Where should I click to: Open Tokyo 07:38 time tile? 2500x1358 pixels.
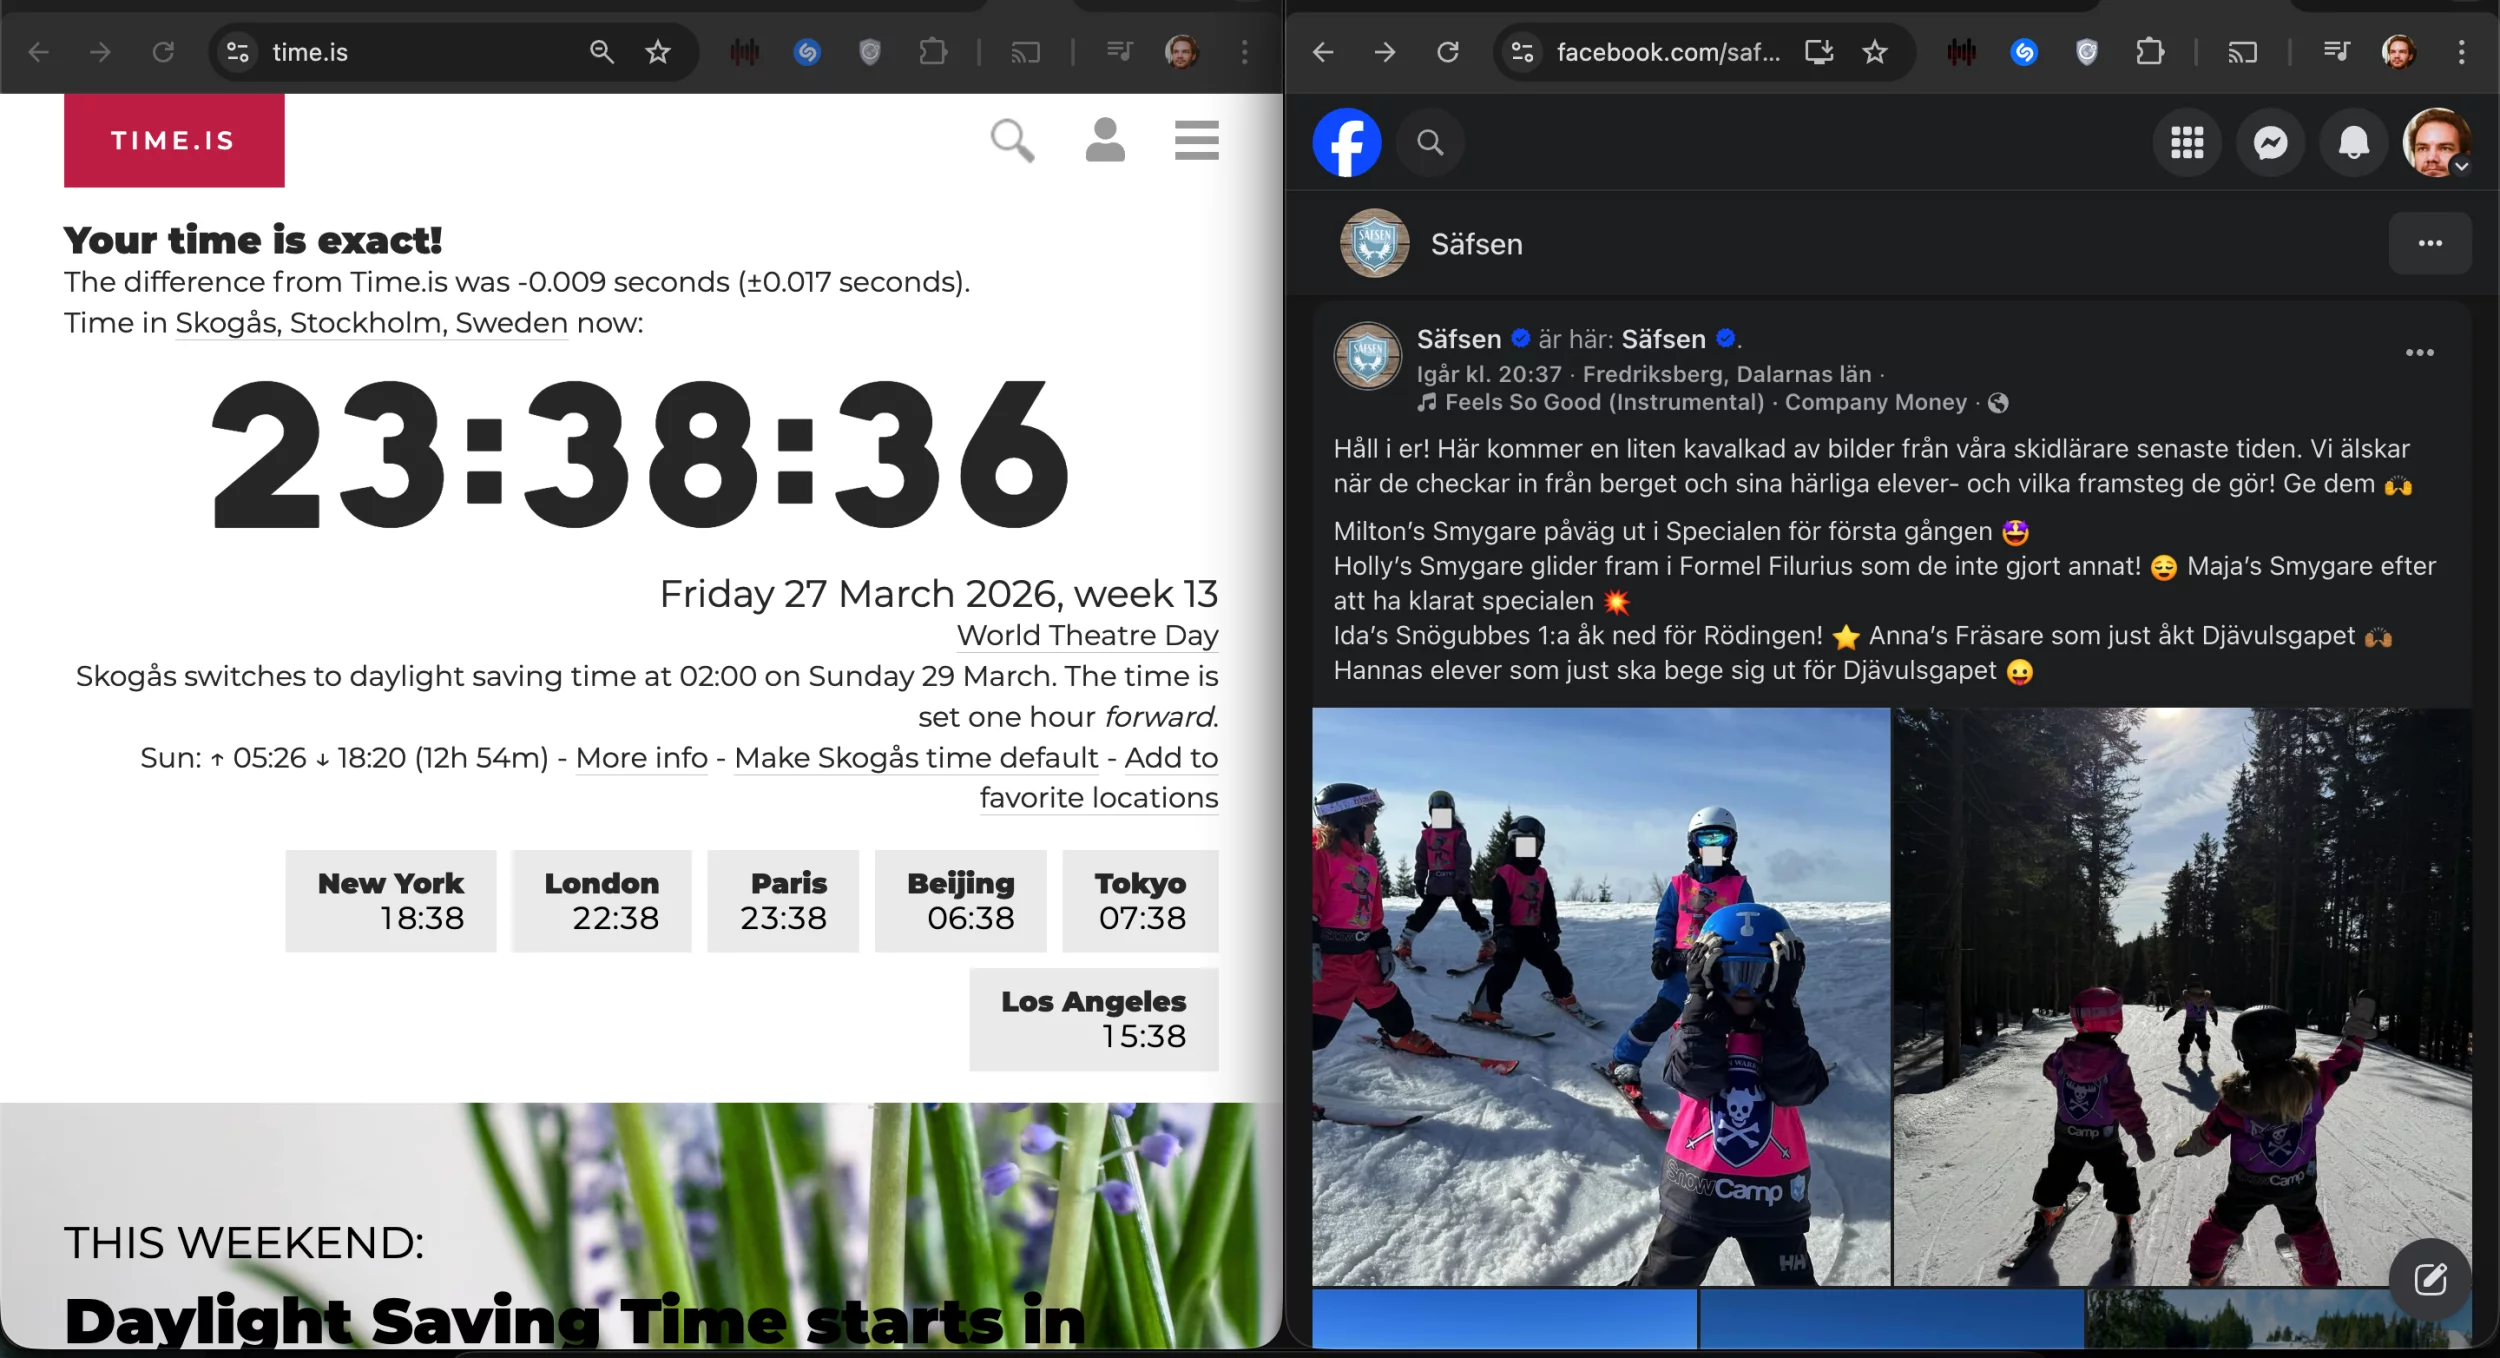pos(1140,901)
